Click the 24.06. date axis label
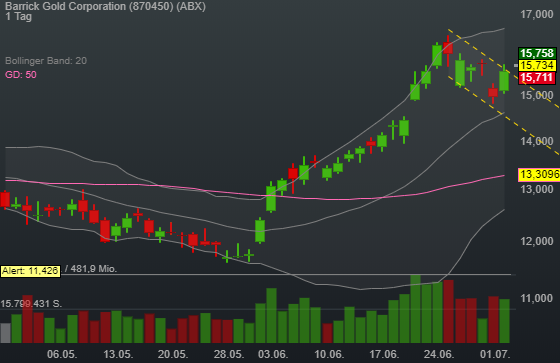The image size is (560, 363). [x=439, y=354]
